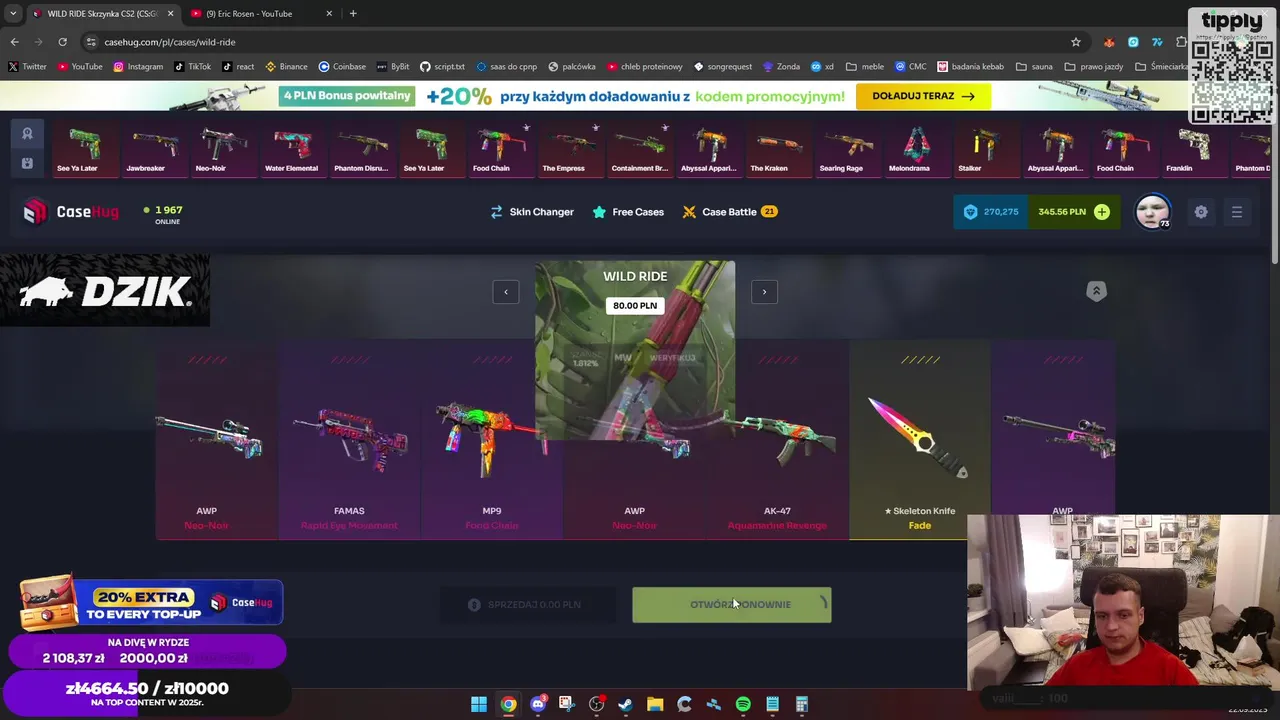Open Discord from the taskbar
This screenshot has width=1280, height=720.
538,704
